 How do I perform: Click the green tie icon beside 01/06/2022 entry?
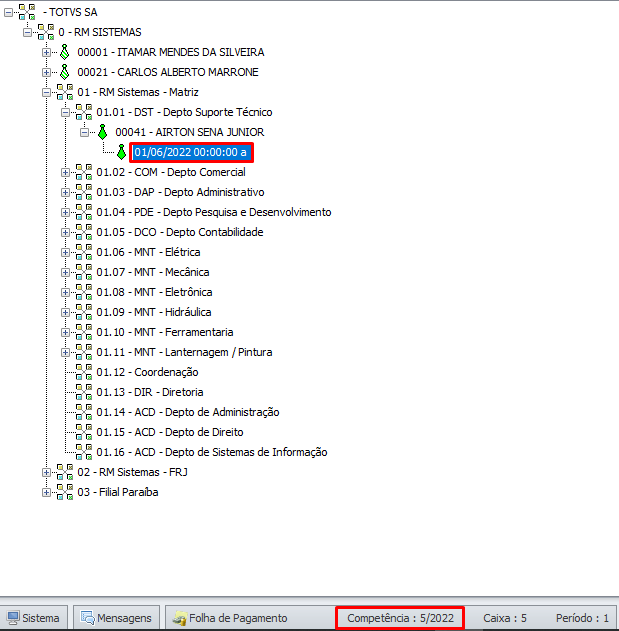click(x=122, y=152)
